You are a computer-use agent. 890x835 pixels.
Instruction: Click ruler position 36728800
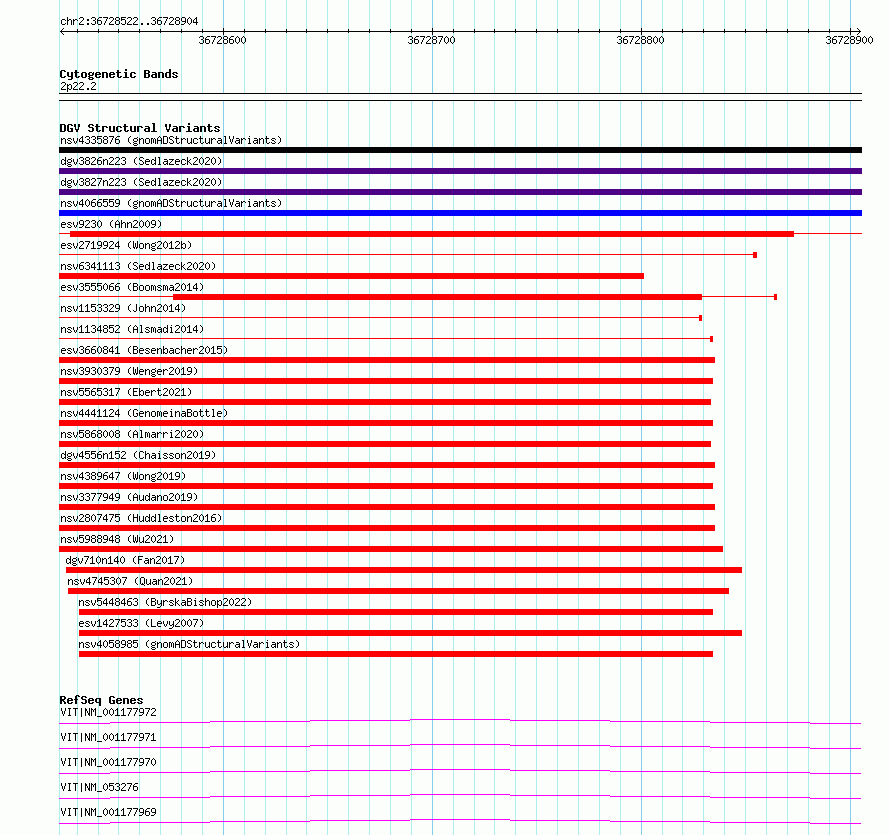pyautogui.click(x=640, y=40)
